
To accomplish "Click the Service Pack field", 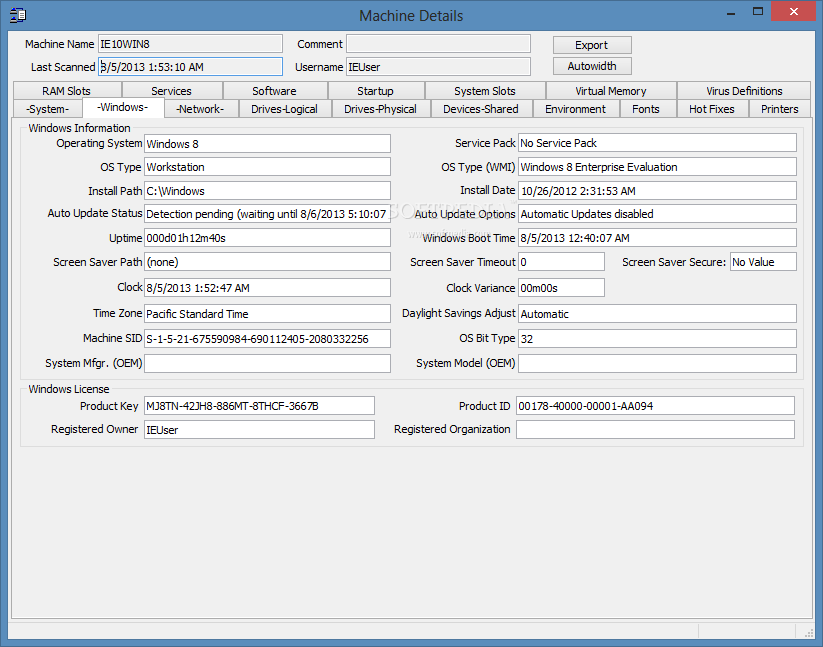I will click(658, 143).
